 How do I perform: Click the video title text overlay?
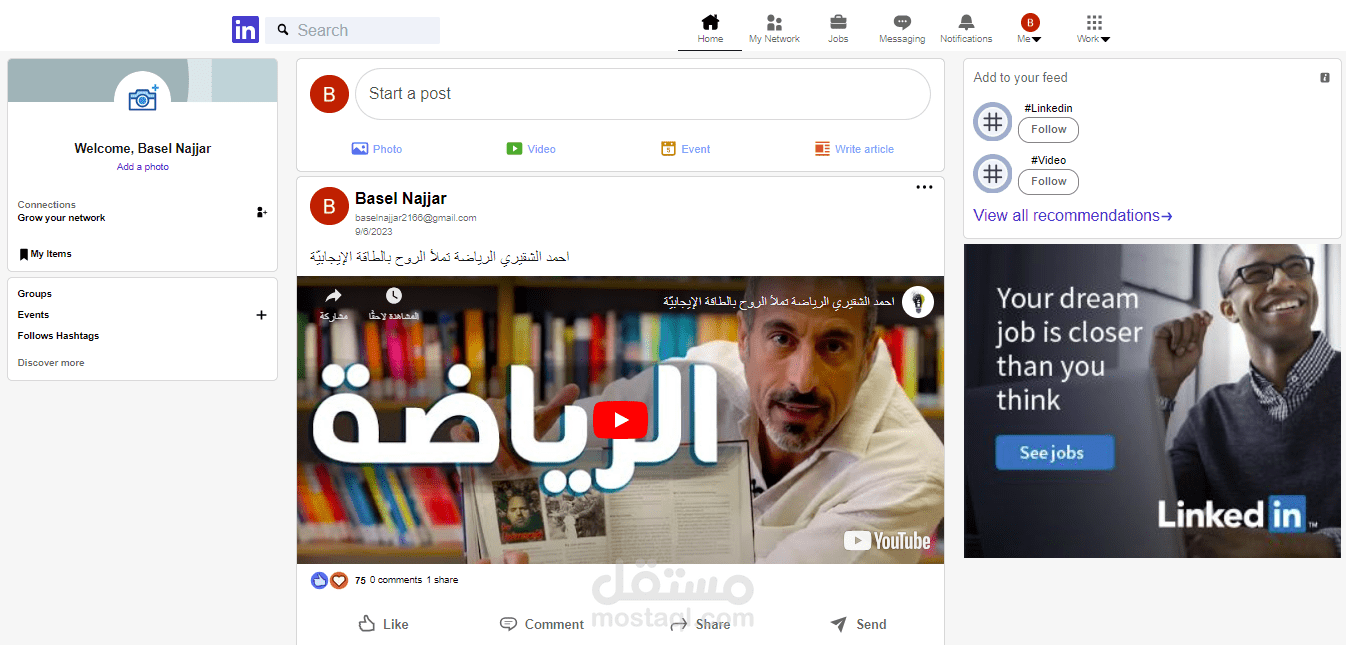point(778,301)
